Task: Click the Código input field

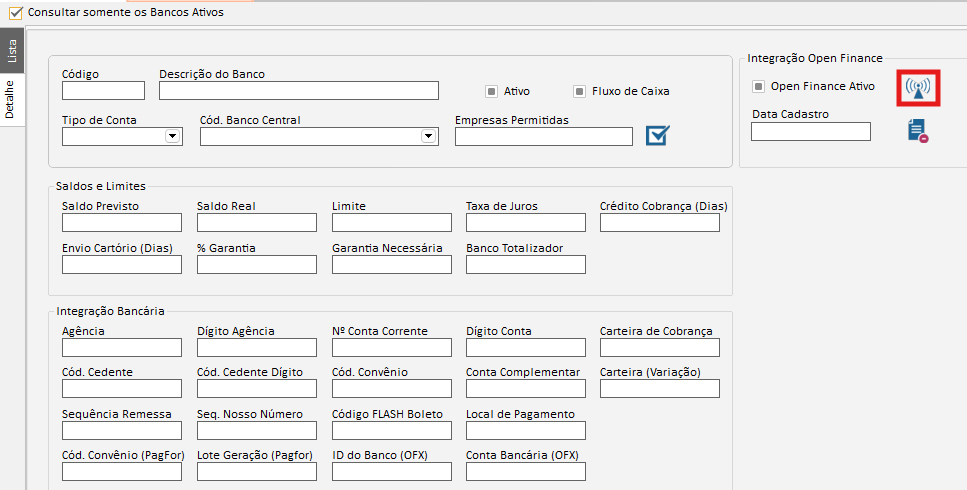Action: [x=103, y=91]
